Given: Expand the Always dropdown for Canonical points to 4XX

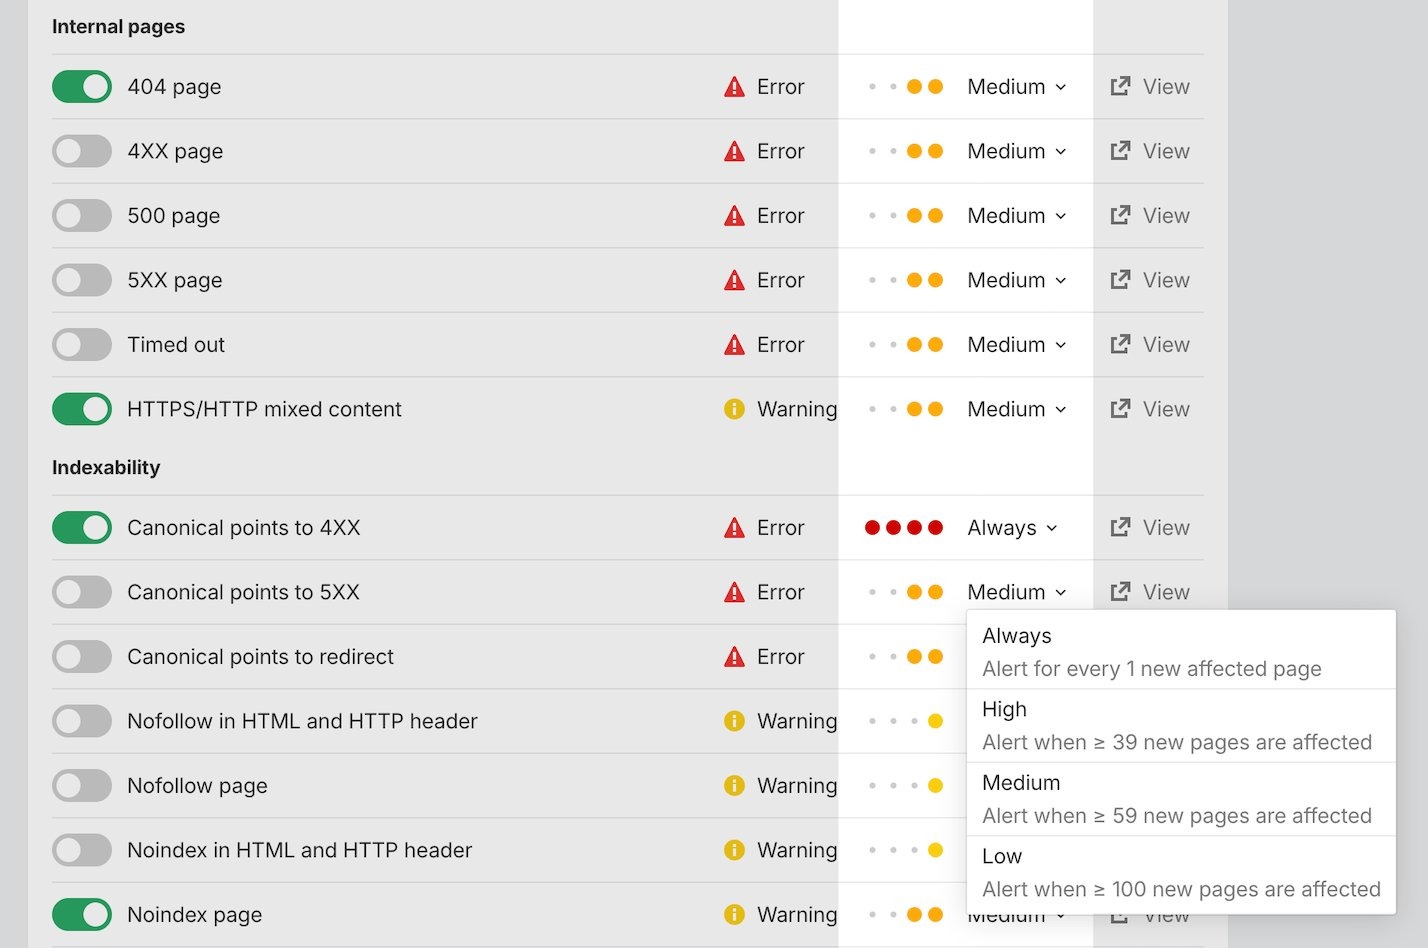Looking at the screenshot, I should 1011,528.
